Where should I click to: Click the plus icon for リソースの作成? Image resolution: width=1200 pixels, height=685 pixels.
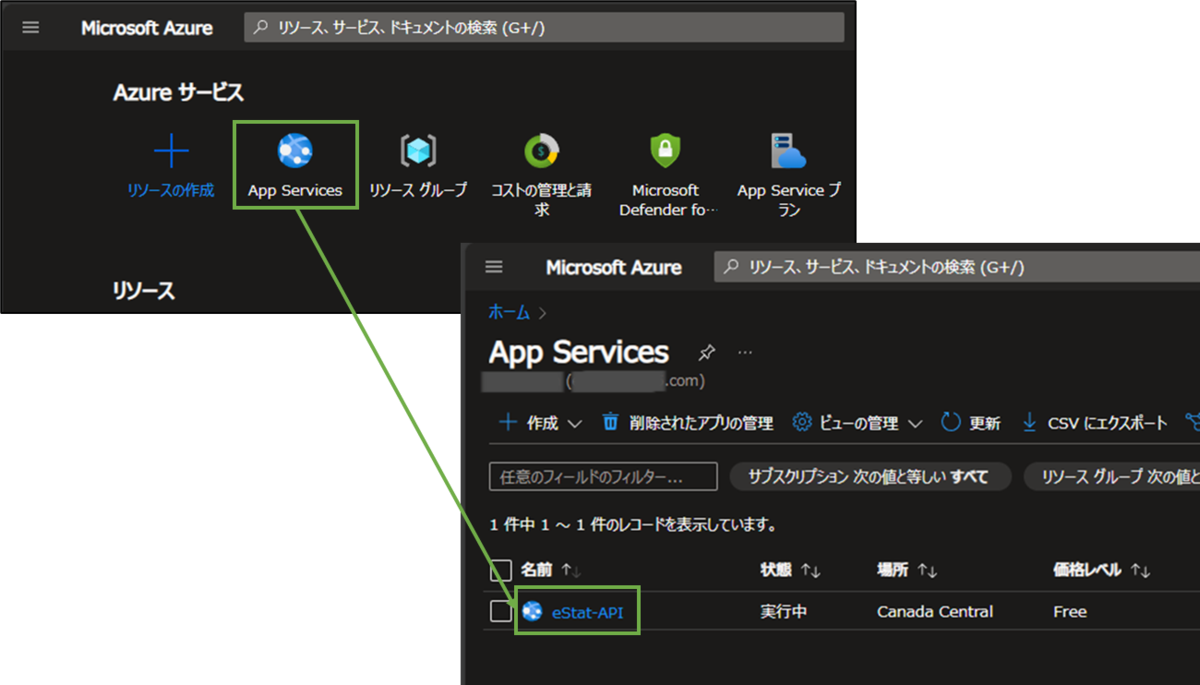(171, 152)
